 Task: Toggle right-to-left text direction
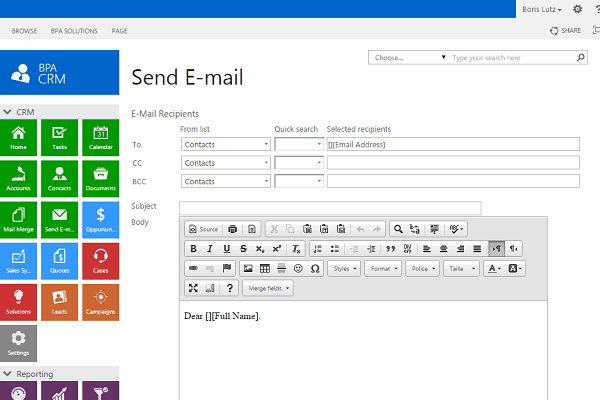[x=514, y=249]
